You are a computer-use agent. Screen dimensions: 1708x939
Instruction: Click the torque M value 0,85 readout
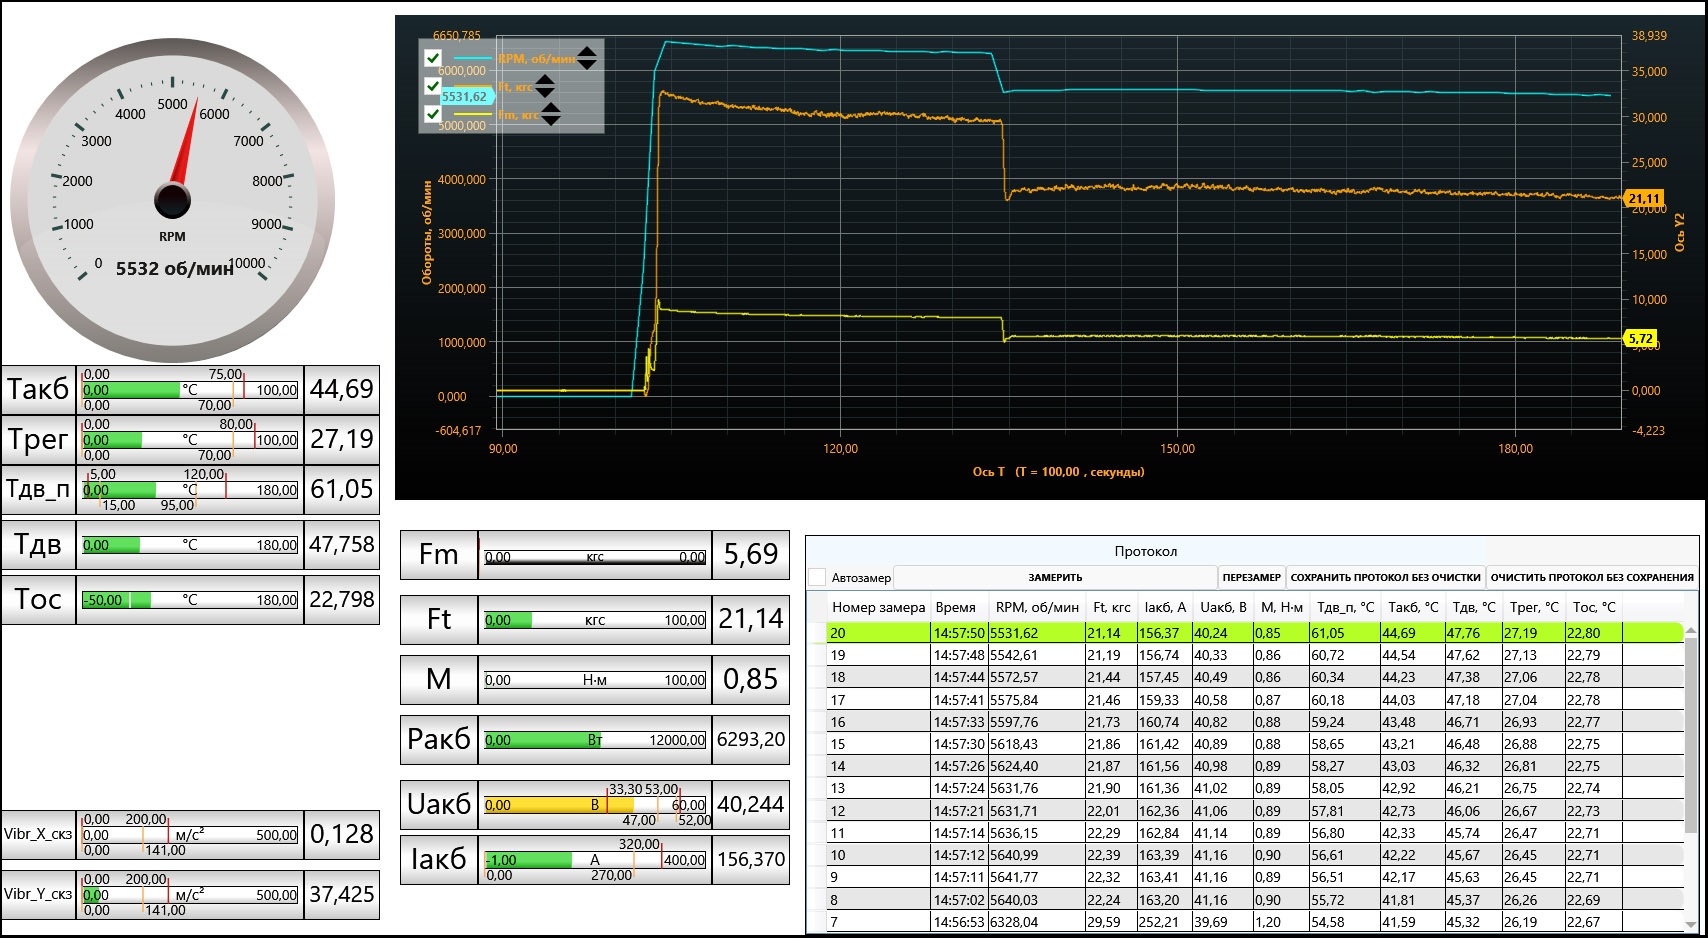(x=751, y=680)
